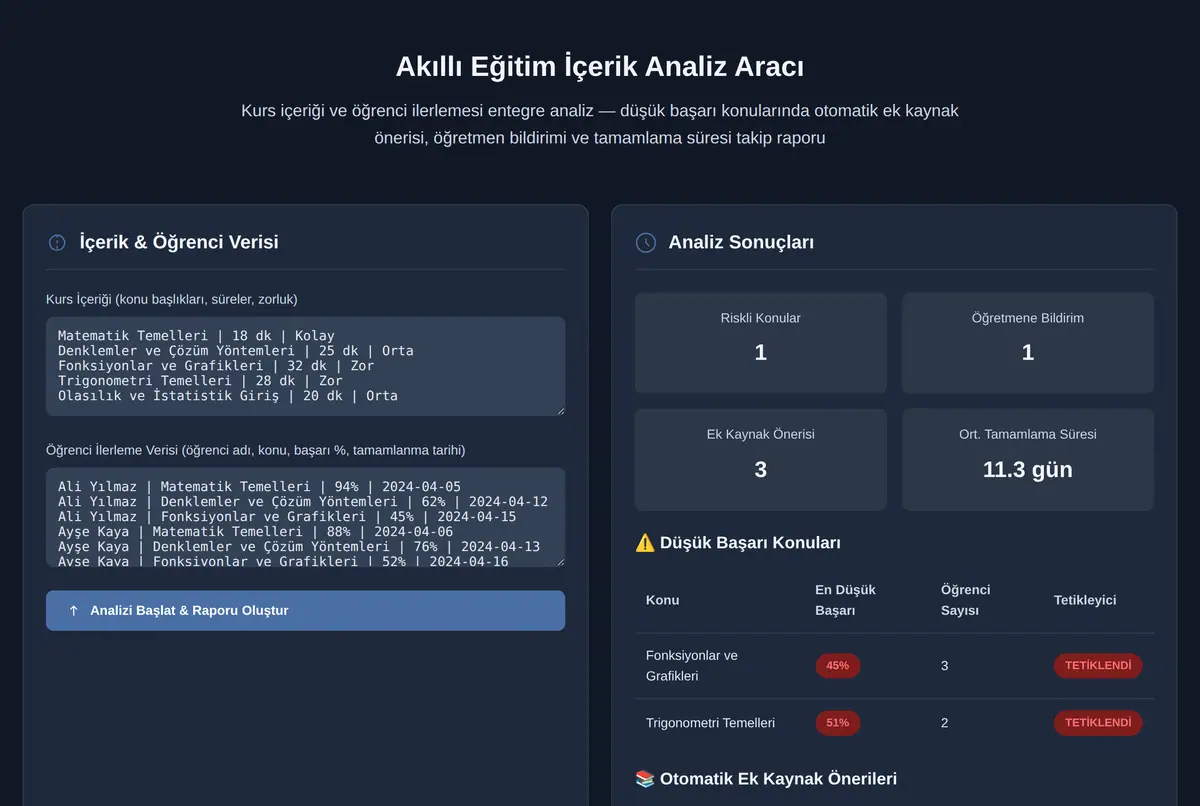Start analysis with Analizi Başlat & Raporu Oluştur
Screen dimensions: 1200x806
tap(305, 610)
